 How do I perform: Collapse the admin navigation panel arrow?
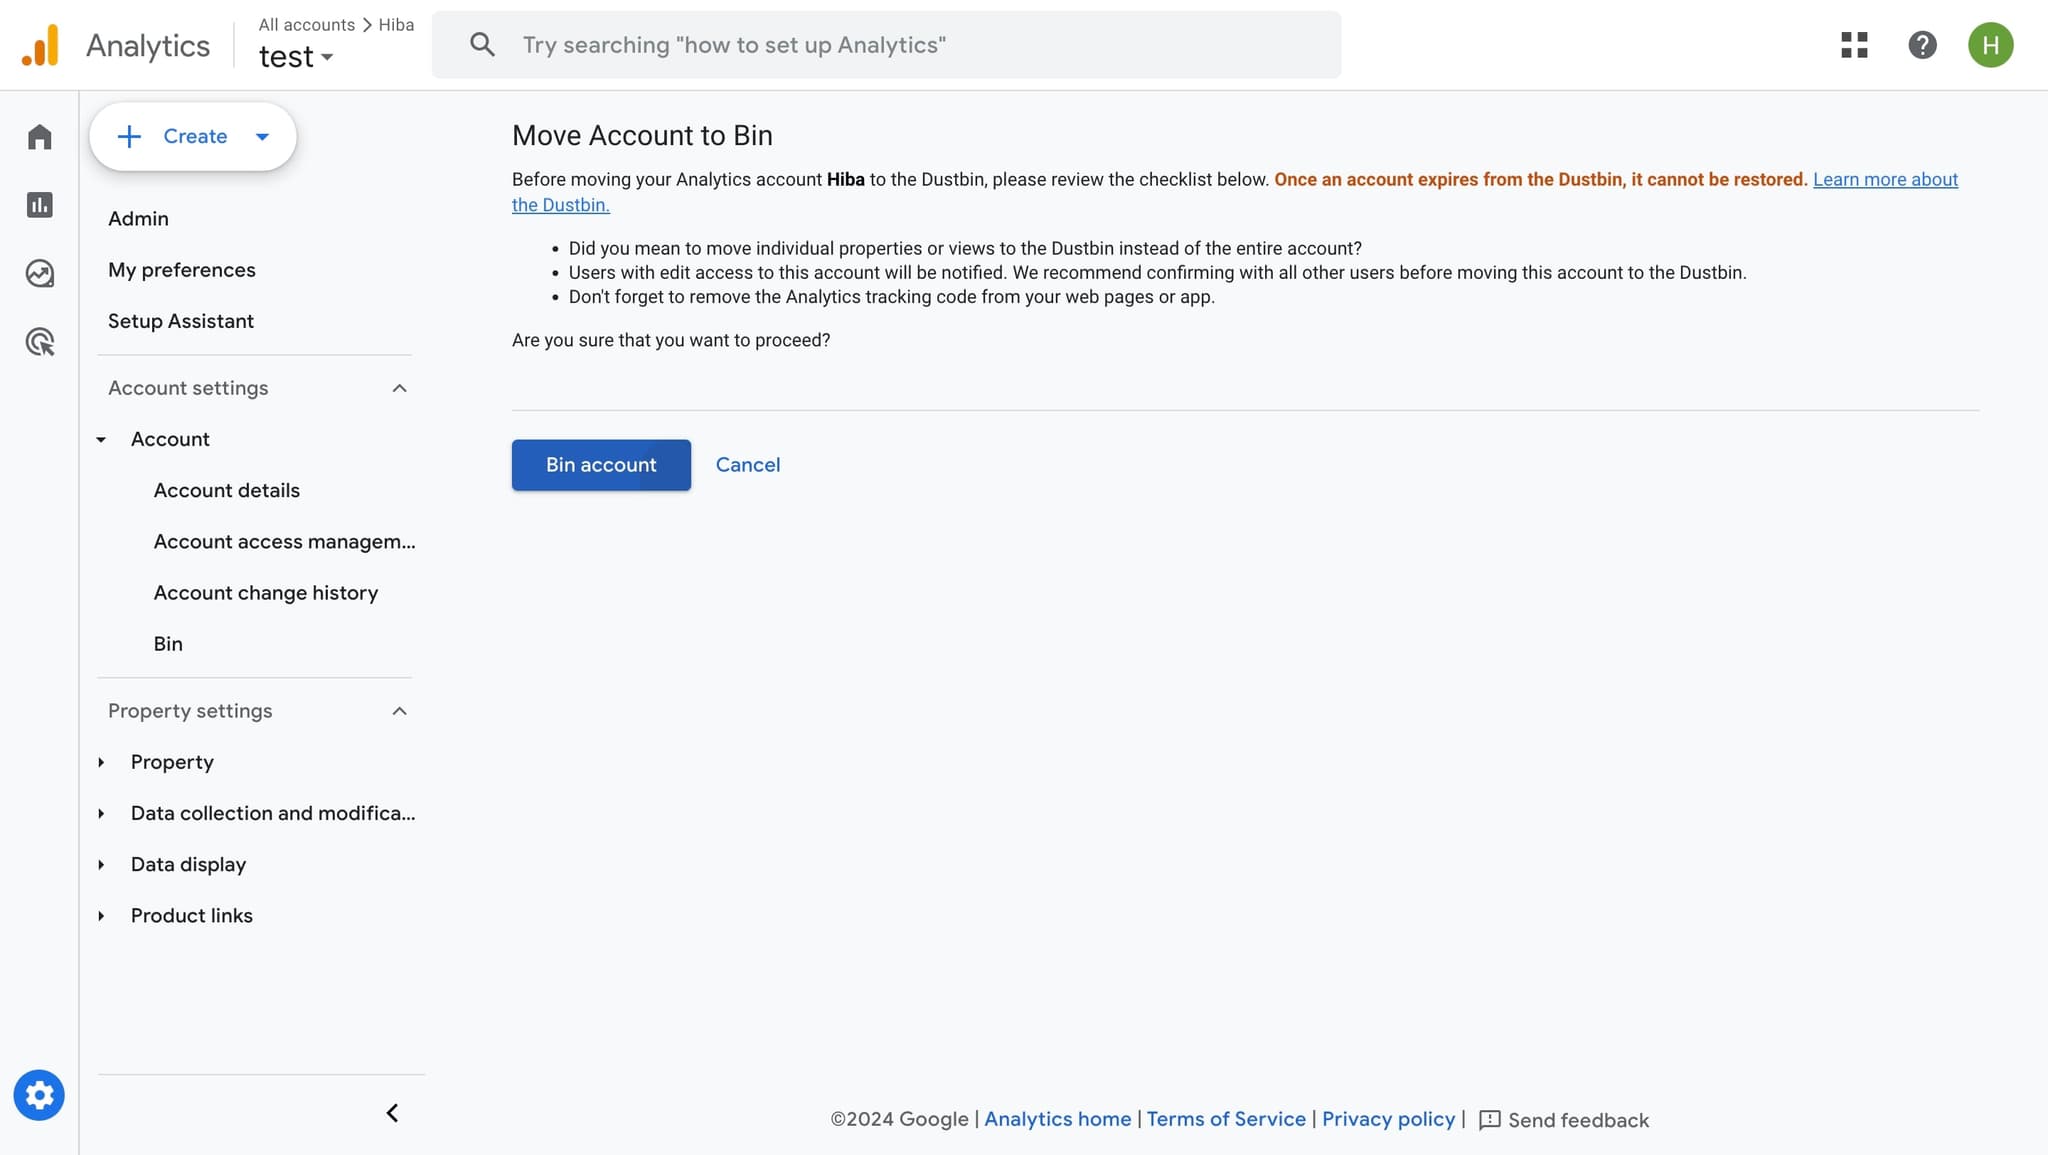point(392,1113)
